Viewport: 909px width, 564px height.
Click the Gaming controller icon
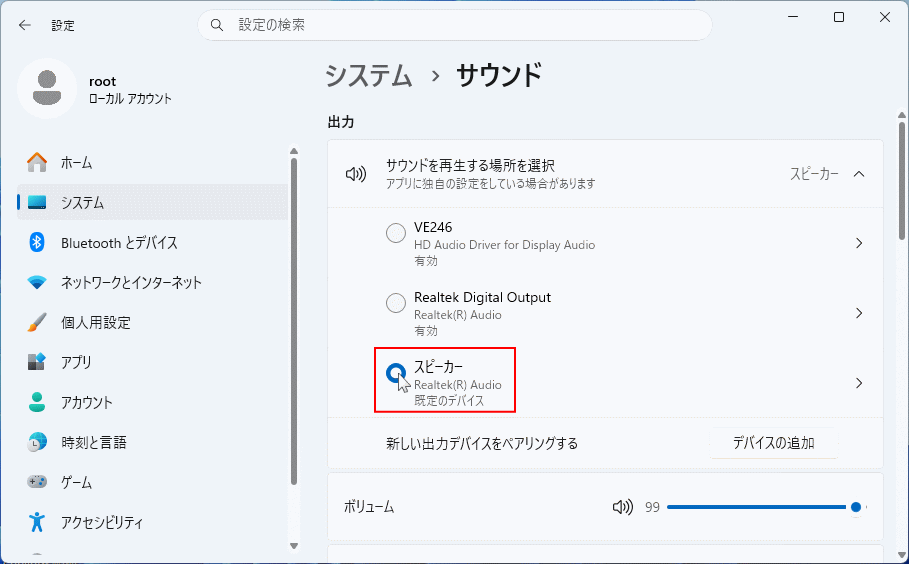(37, 482)
